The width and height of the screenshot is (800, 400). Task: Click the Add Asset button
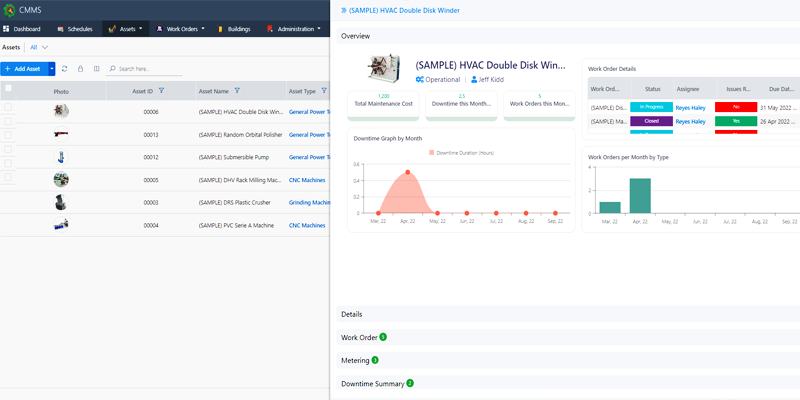pos(22,69)
